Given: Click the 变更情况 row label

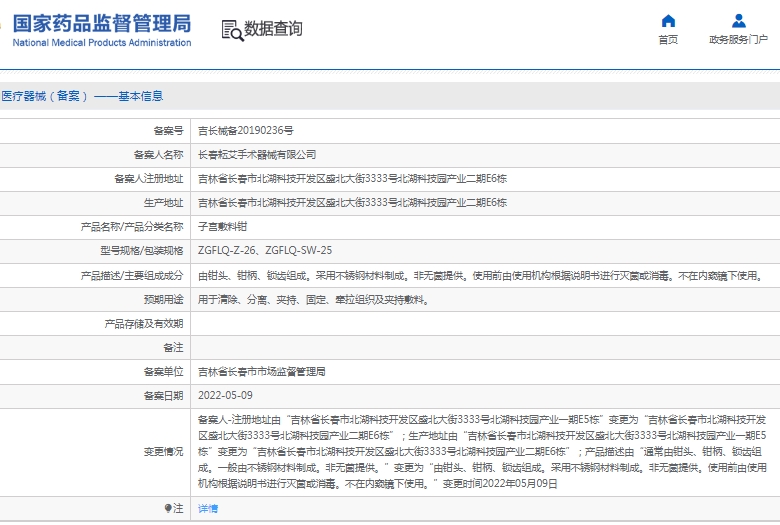Looking at the screenshot, I should (163, 451).
